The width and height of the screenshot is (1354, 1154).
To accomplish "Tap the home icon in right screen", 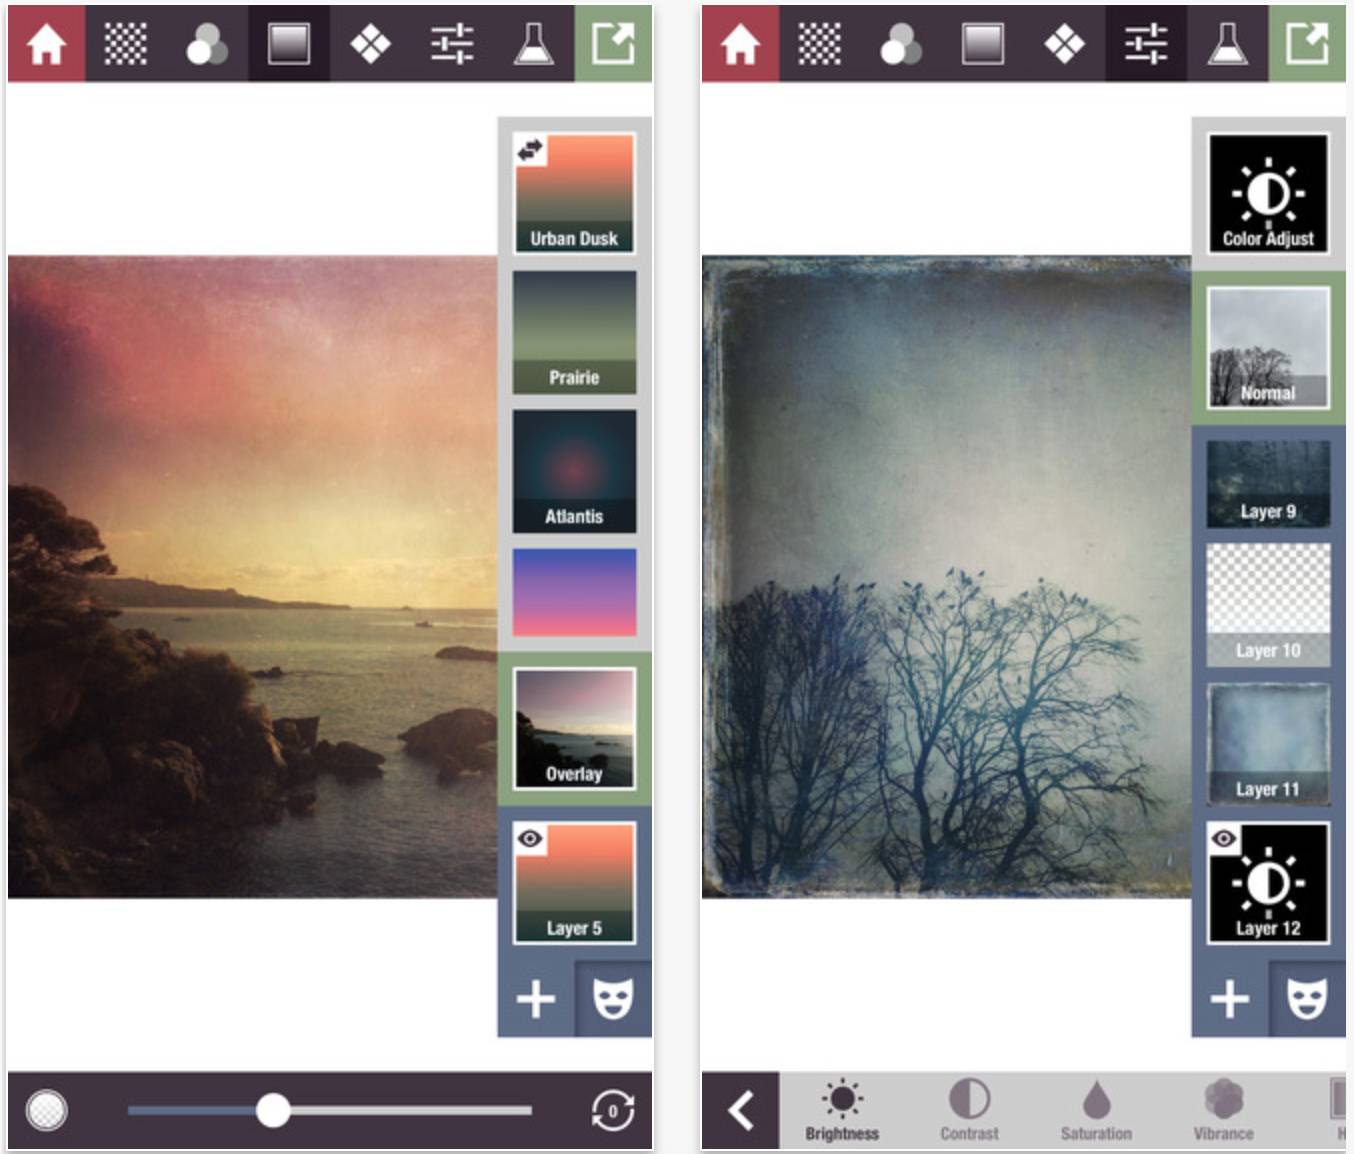I will (x=740, y=44).
